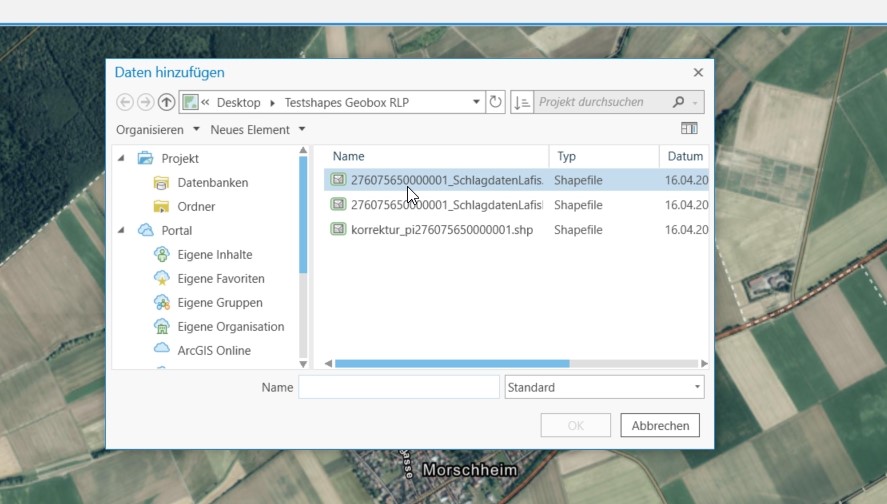Click the Name input field
887x504 pixels.
point(399,387)
